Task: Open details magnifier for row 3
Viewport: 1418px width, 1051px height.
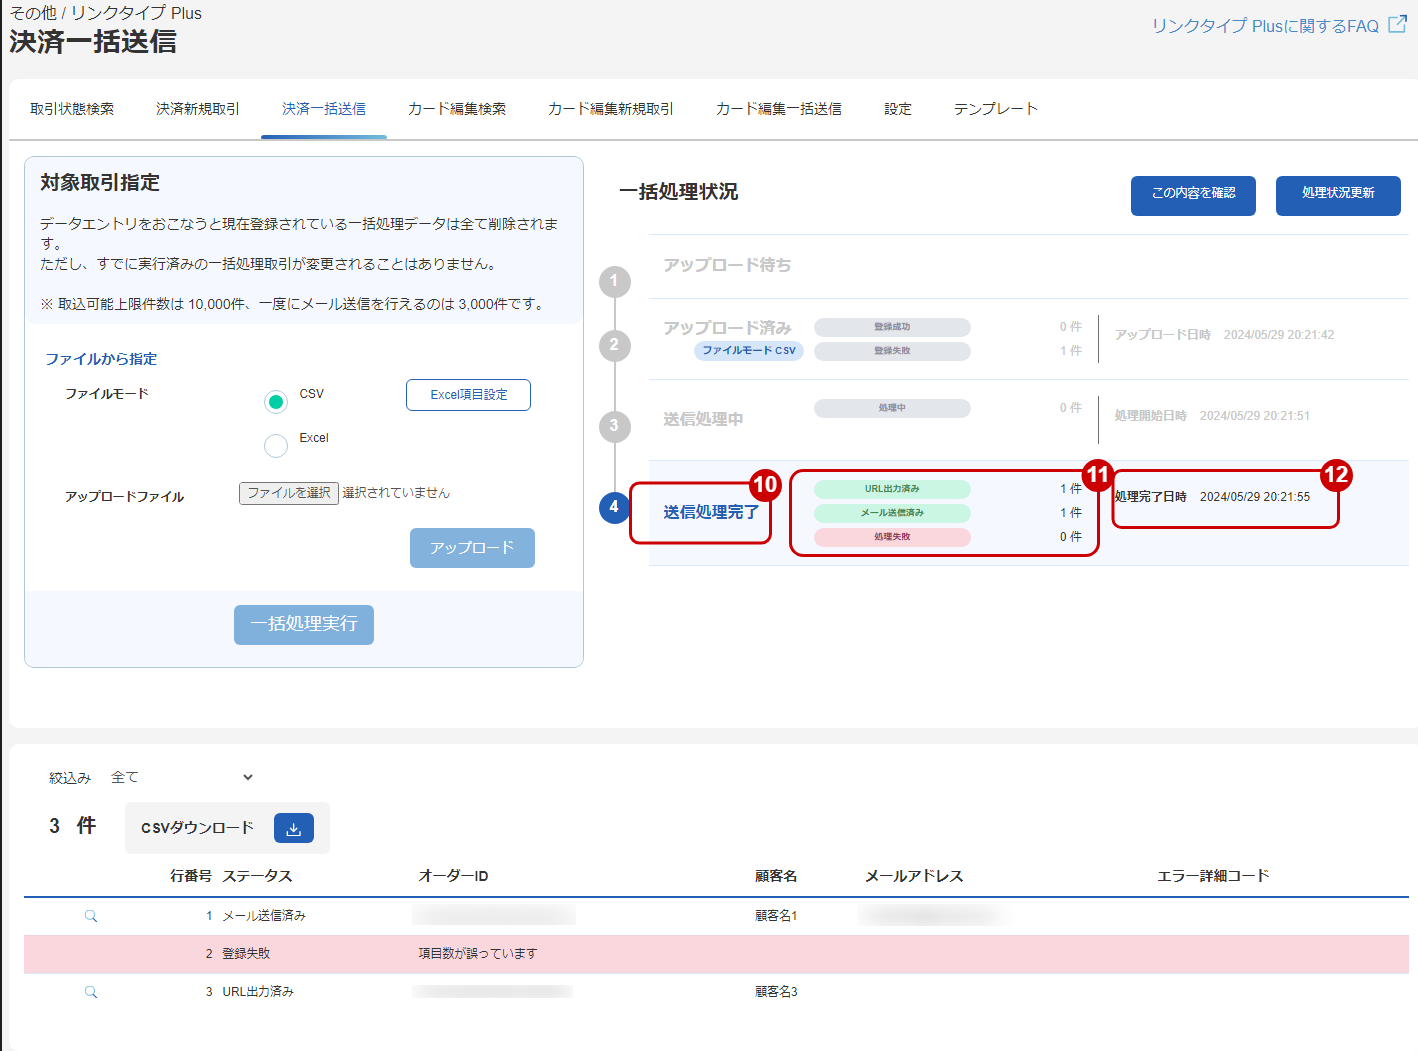Action: [91, 992]
